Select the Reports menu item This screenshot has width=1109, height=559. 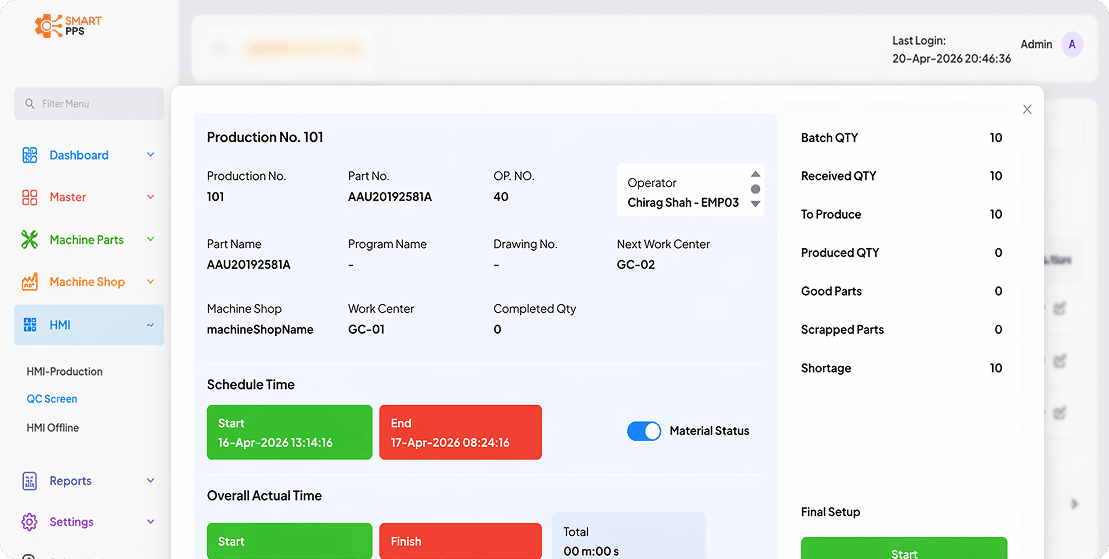click(71, 480)
